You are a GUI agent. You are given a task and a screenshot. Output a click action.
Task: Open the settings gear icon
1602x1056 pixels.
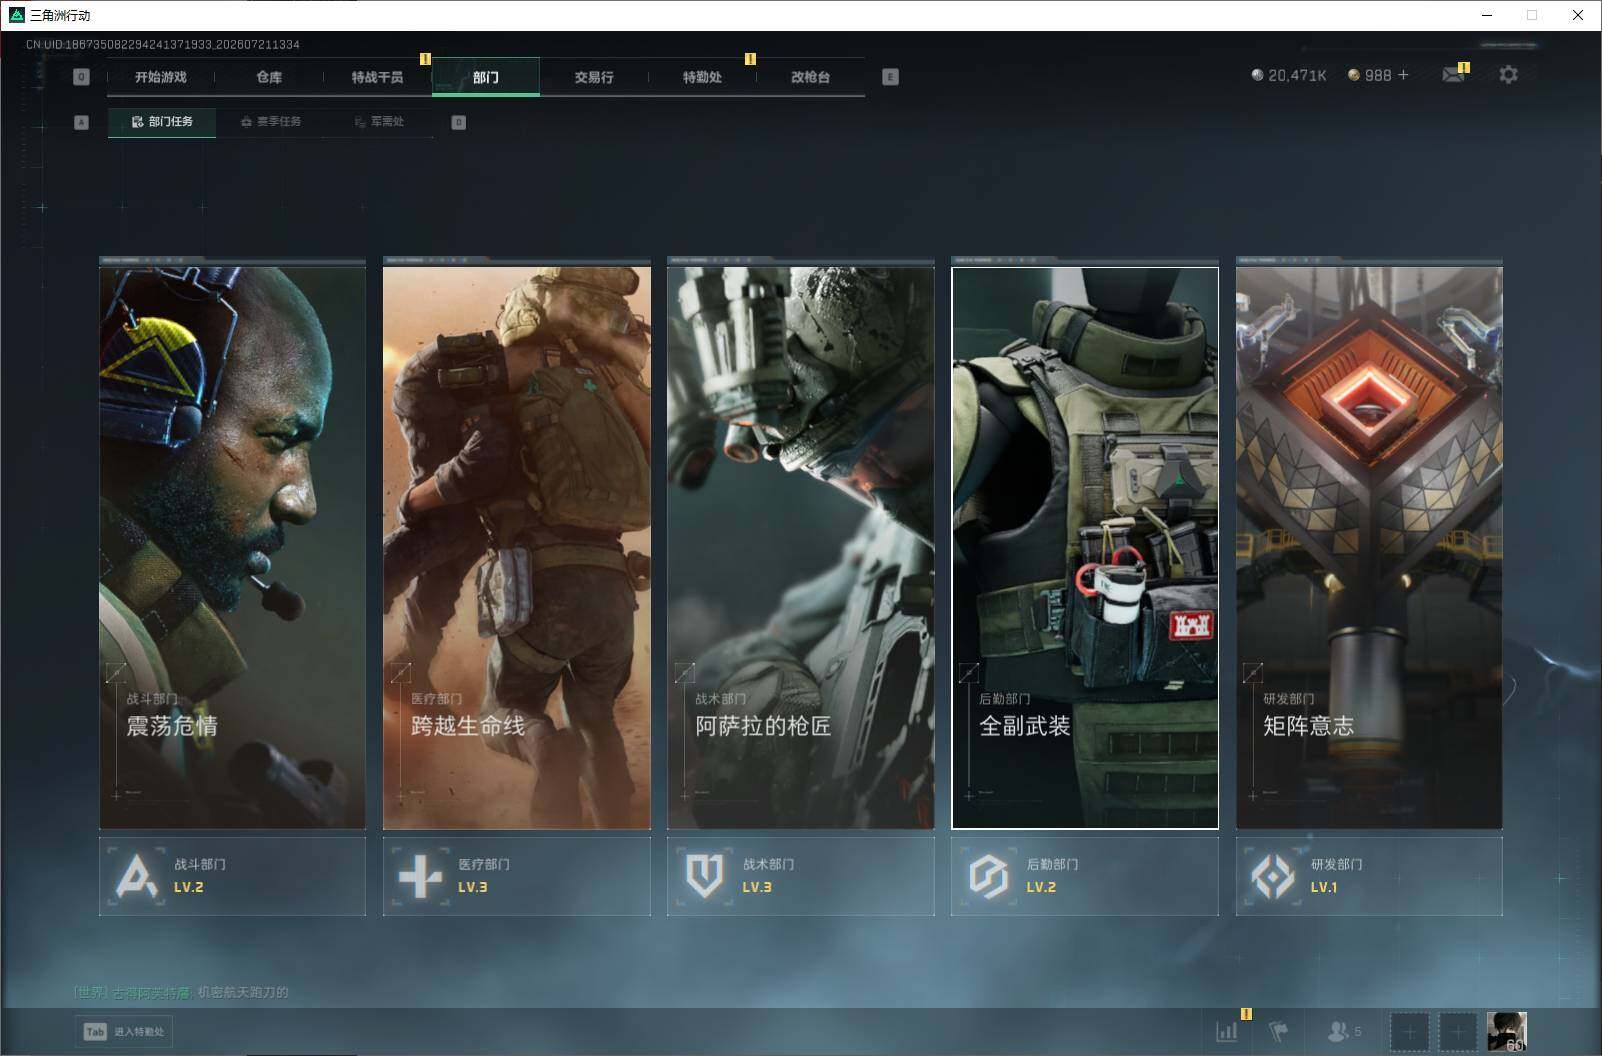pos(1508,75)
